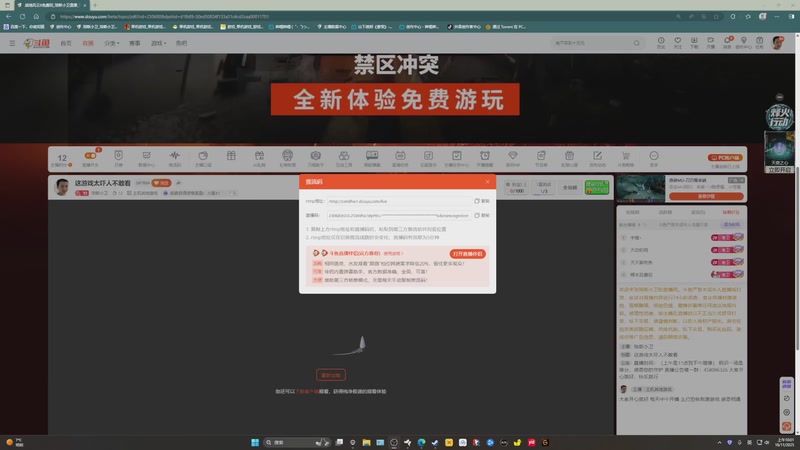Click the refresh icon in the floating tools
Image resolution: width=800 pixels, height=450 pixels.
786,398
